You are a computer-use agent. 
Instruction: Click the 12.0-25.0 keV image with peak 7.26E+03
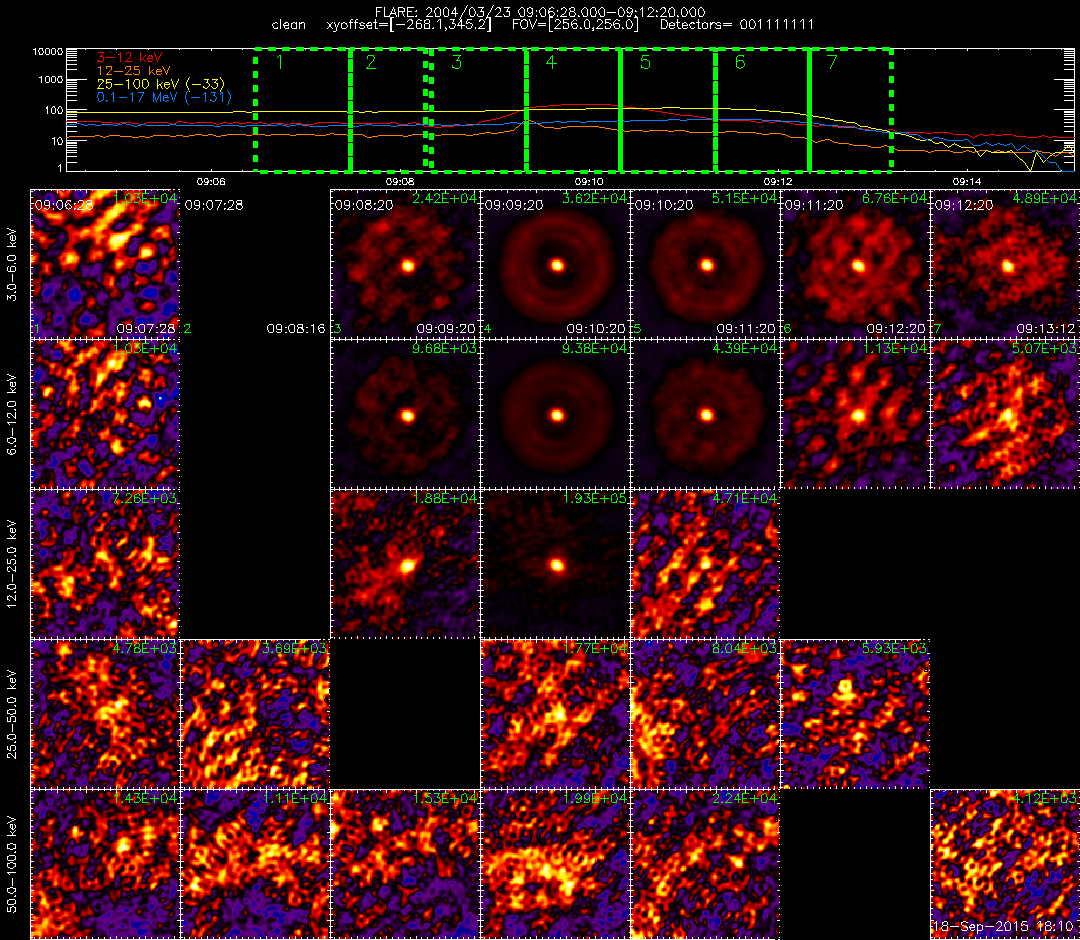click(x=105, y=564)
